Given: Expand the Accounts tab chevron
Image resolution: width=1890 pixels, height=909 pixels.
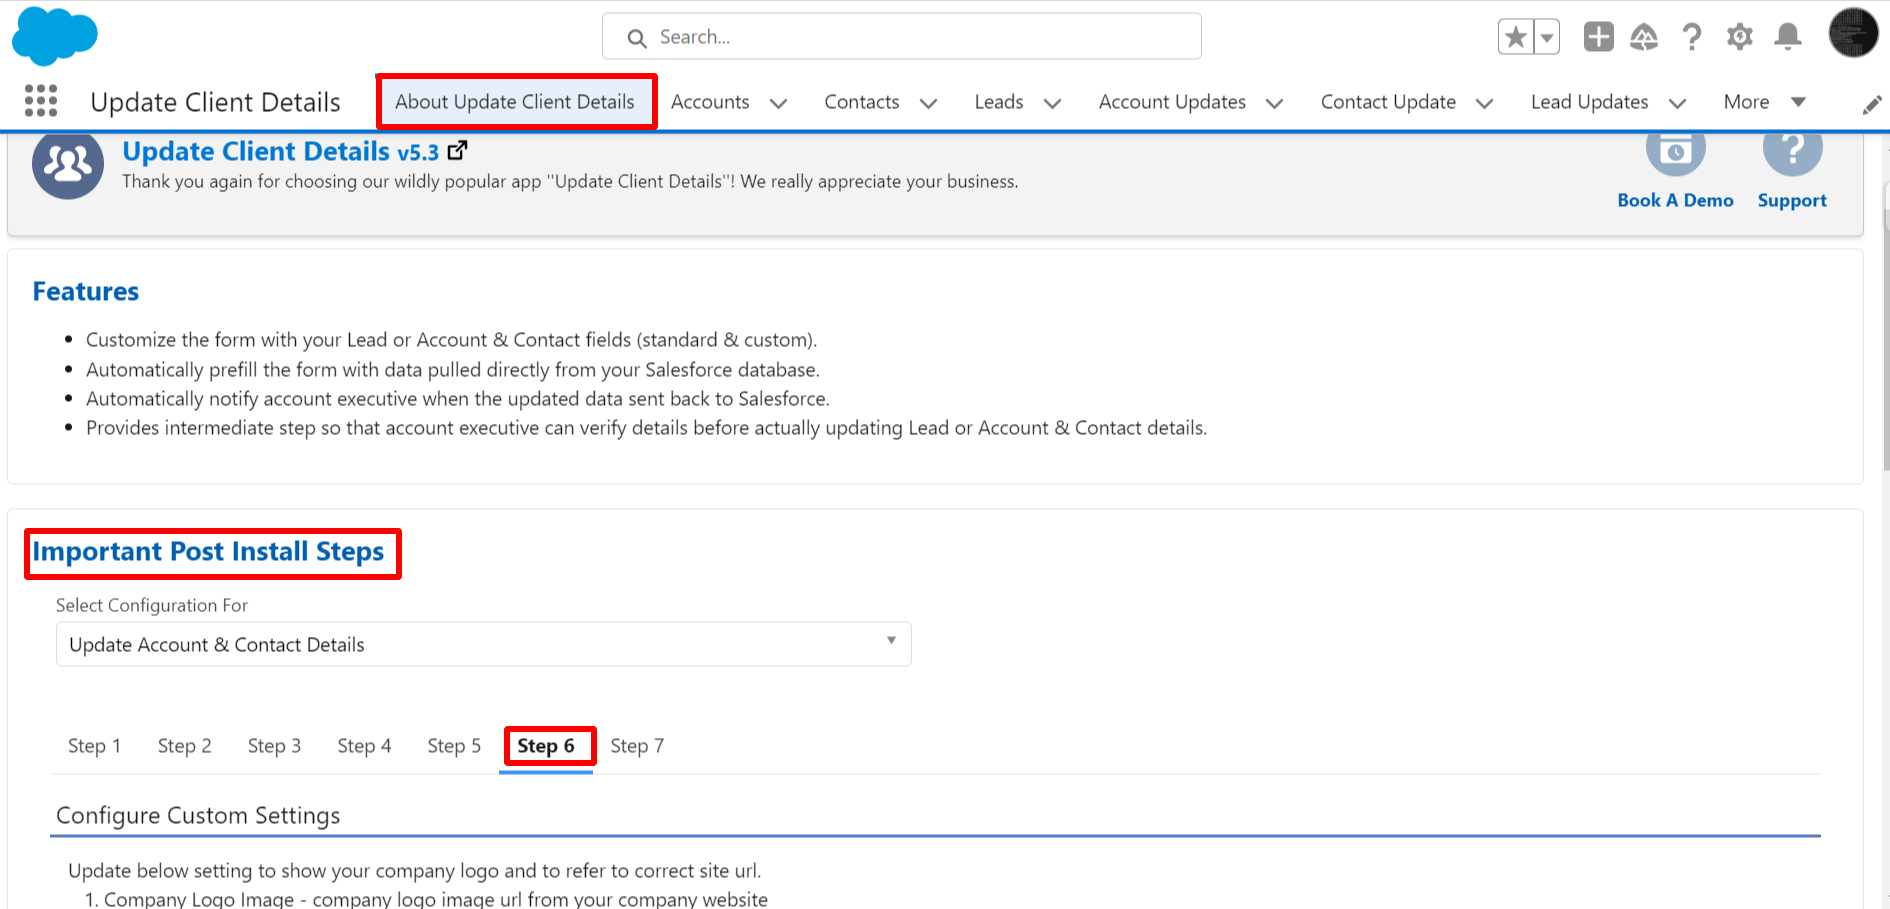Looking at the screenshot, I should pyautogui.click(x=778, y=103).
